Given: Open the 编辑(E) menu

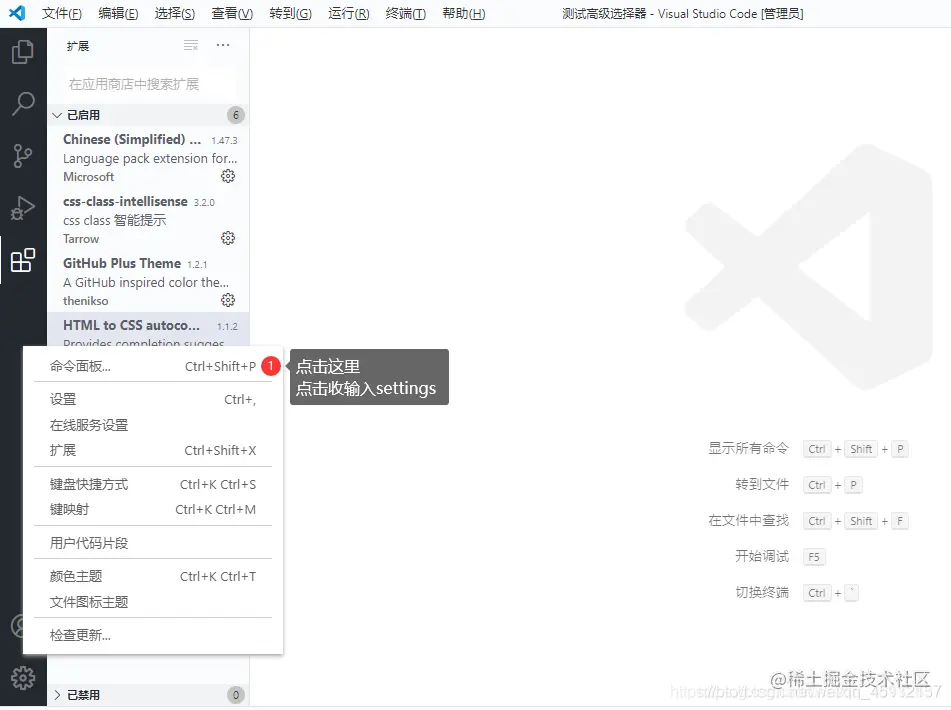Looking at the screenshot, I should click(118, 13).
